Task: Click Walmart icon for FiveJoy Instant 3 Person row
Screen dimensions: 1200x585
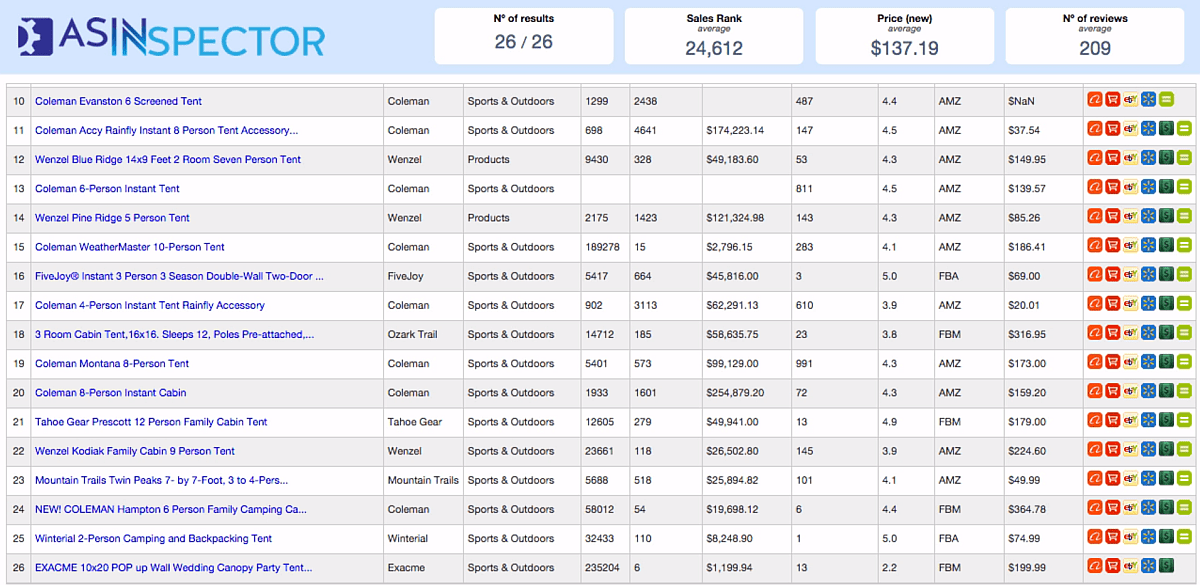Action: 1148,274
